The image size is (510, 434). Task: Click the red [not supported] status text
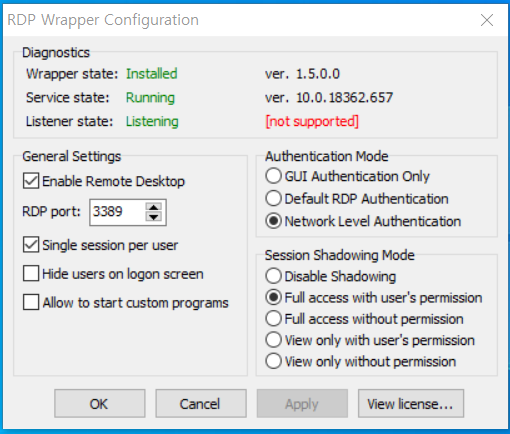(312, 121)
